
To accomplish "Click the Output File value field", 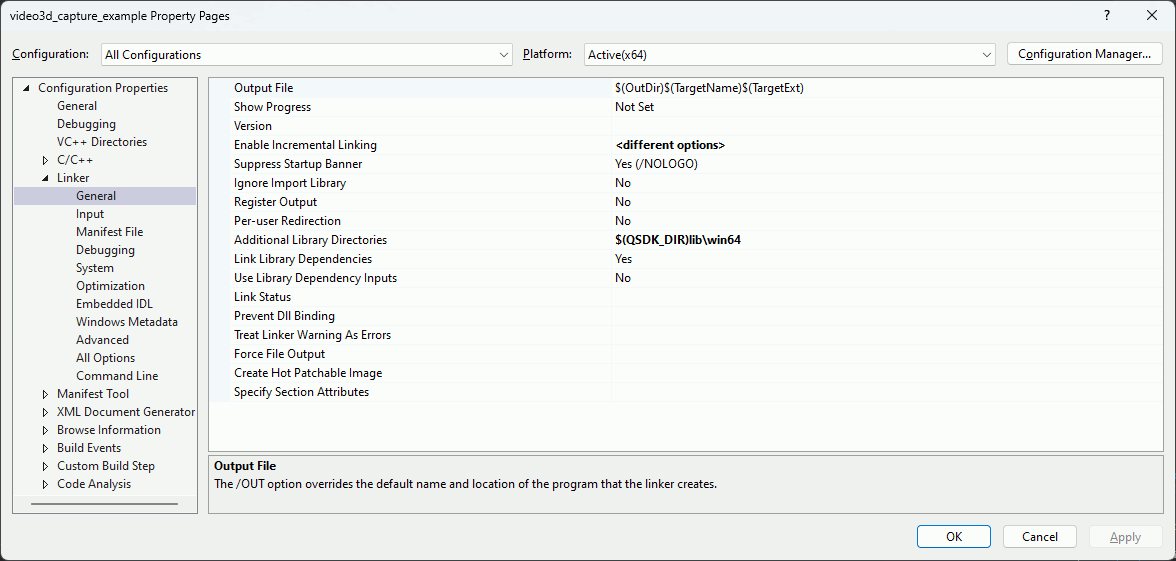I will [x=886, y=88].
